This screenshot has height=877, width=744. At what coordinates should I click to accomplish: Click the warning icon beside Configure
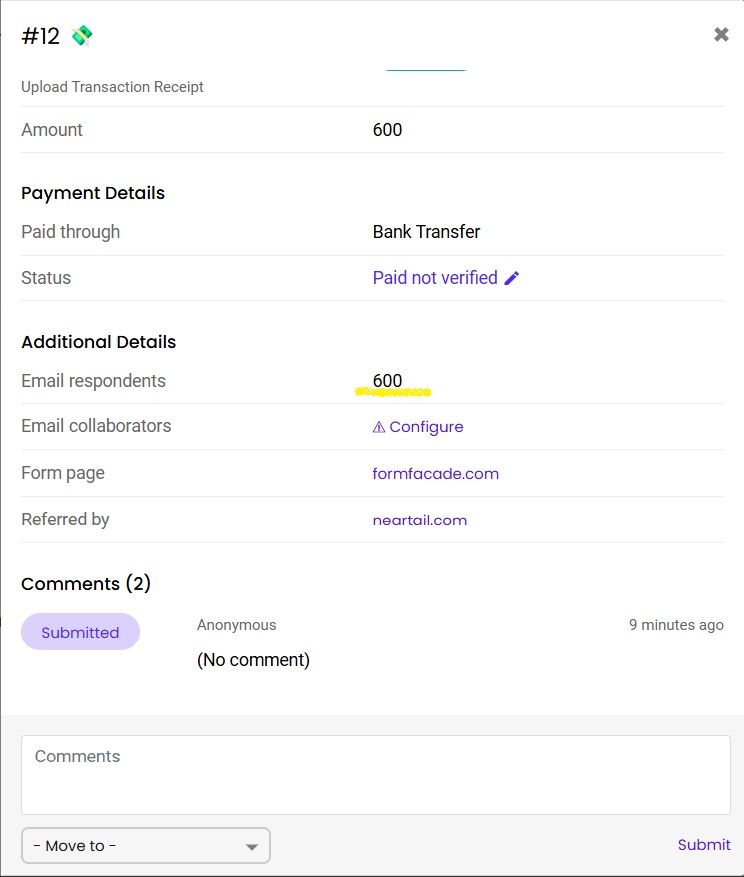coord(379,427)
